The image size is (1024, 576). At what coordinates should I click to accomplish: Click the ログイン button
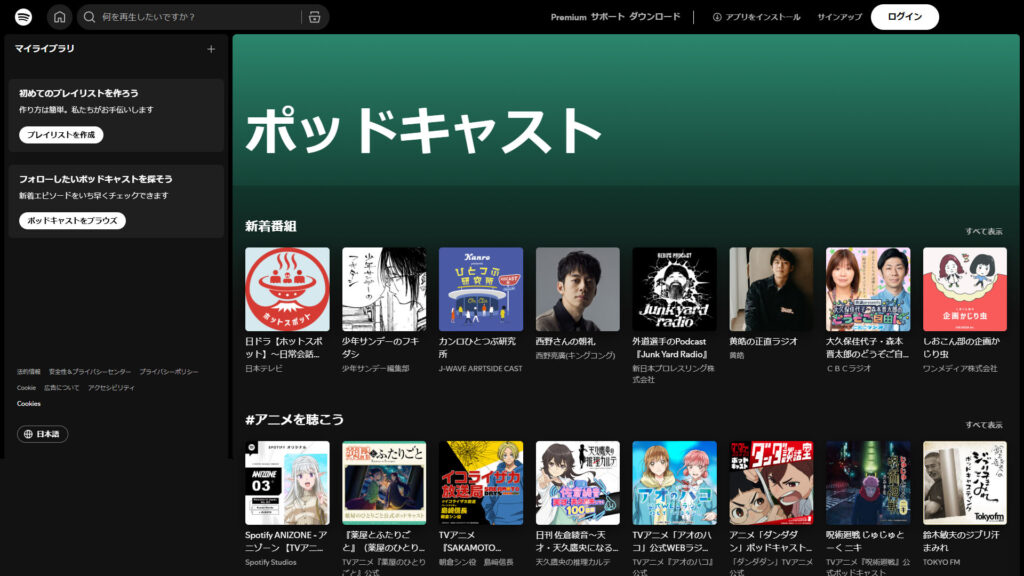point(904,17)
